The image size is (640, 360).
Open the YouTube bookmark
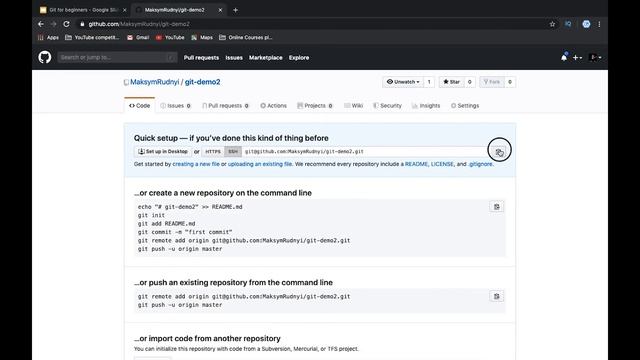click(170, 38)
